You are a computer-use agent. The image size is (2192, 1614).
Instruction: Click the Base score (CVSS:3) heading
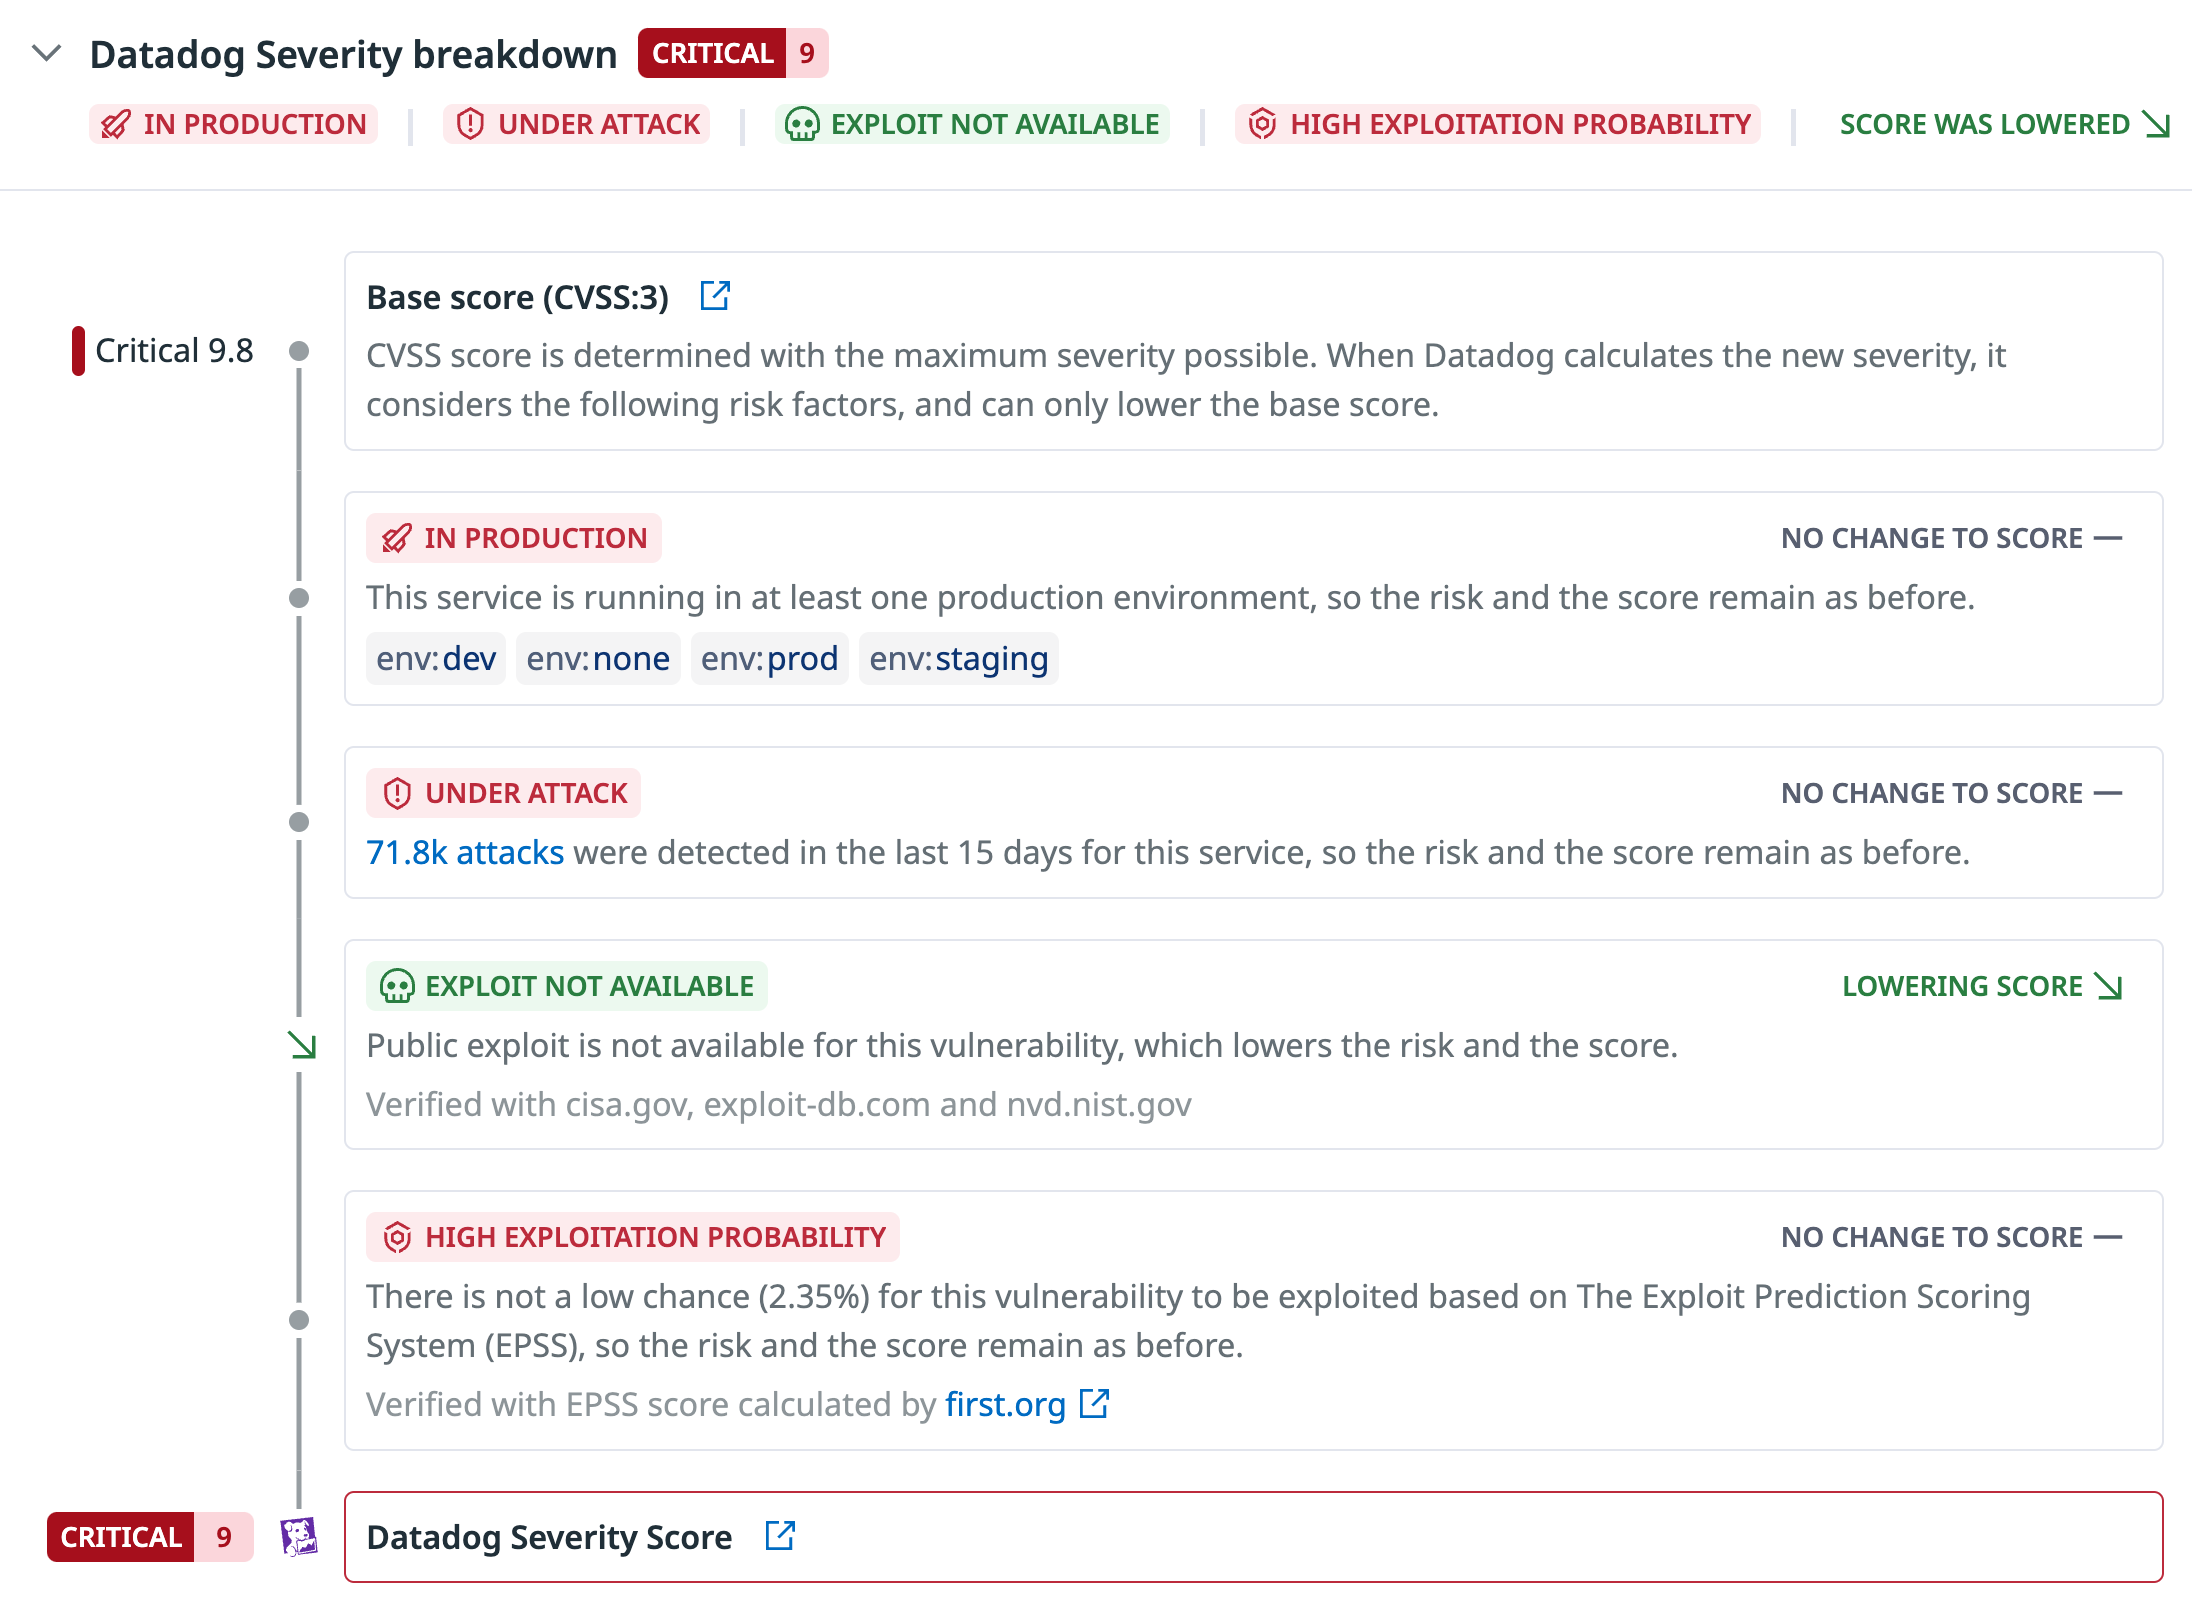pyautogui.click(x=518, y=297)
